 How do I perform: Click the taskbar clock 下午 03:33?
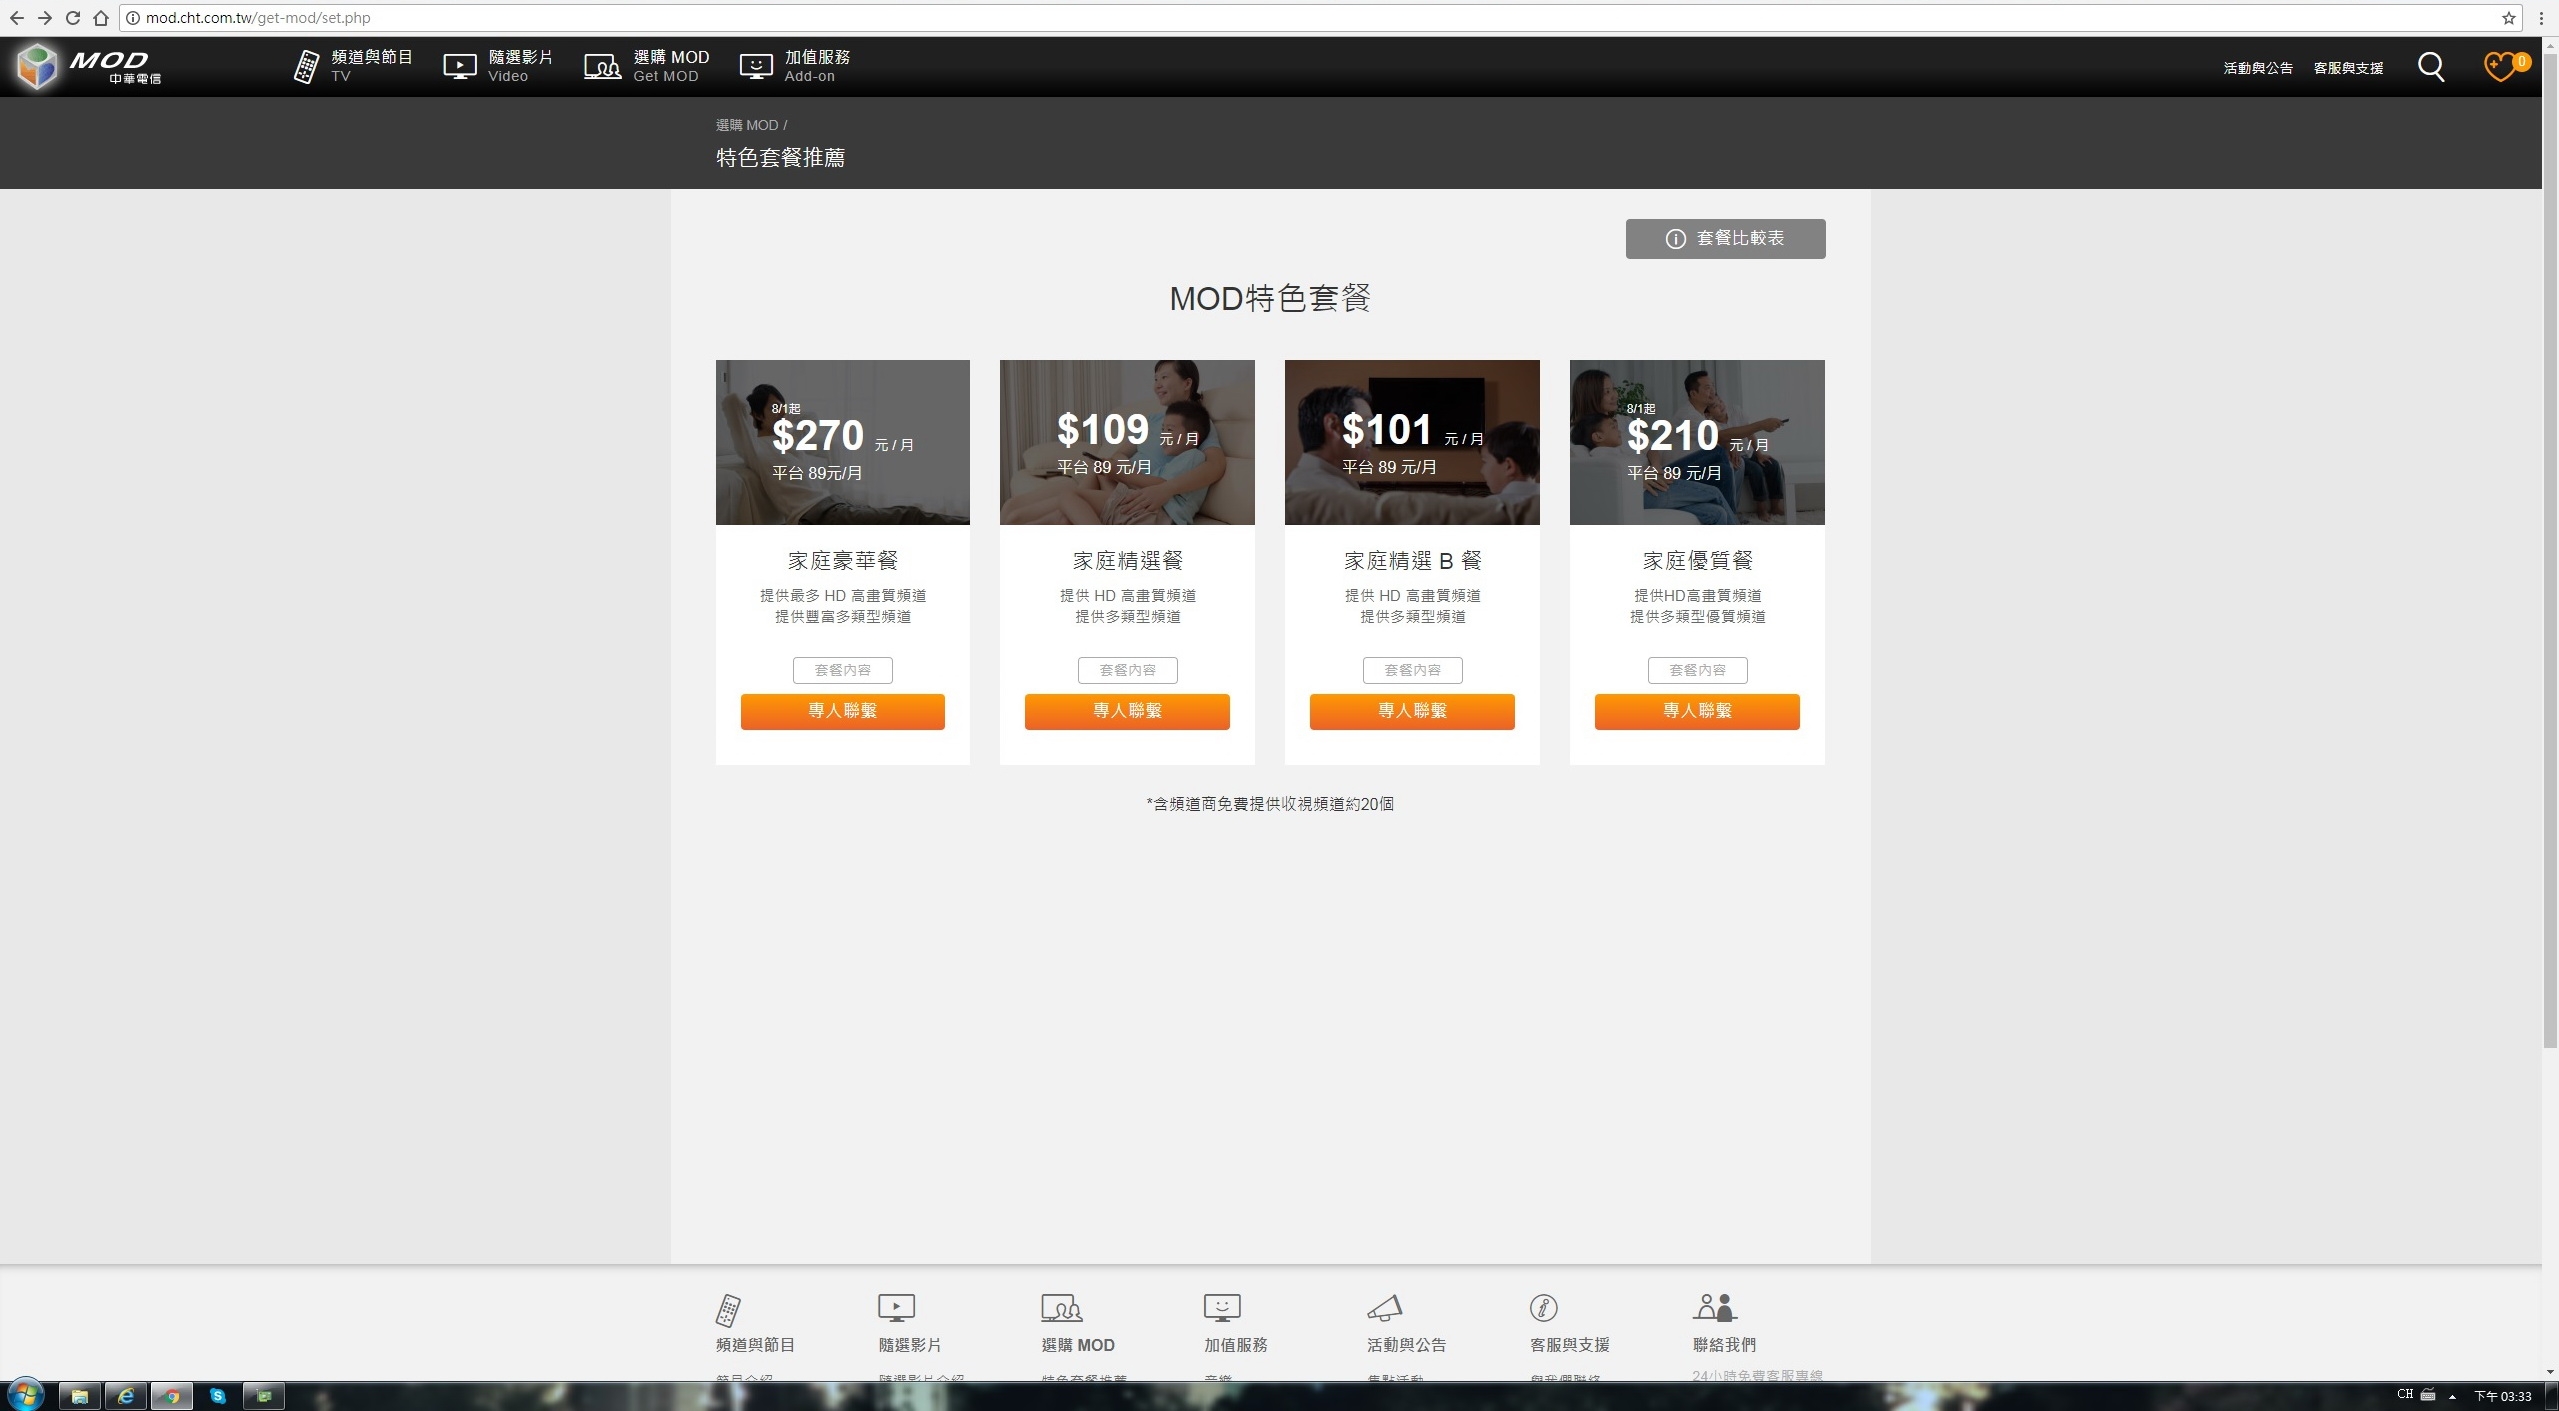click(2503, 1396)
